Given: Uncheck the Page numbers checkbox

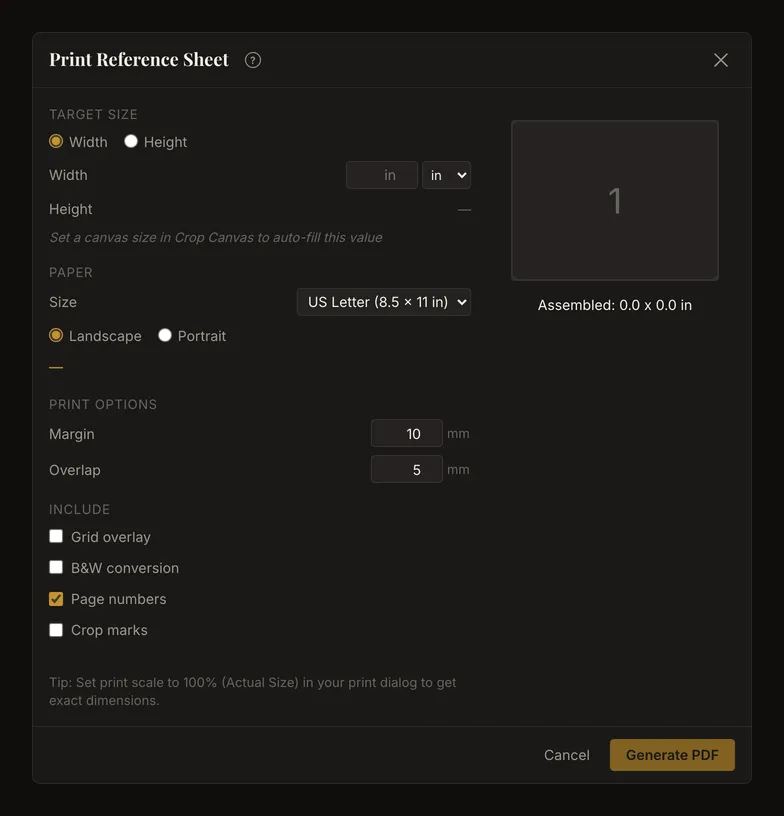Looking at the screenshot, I should tap(56, 599).
